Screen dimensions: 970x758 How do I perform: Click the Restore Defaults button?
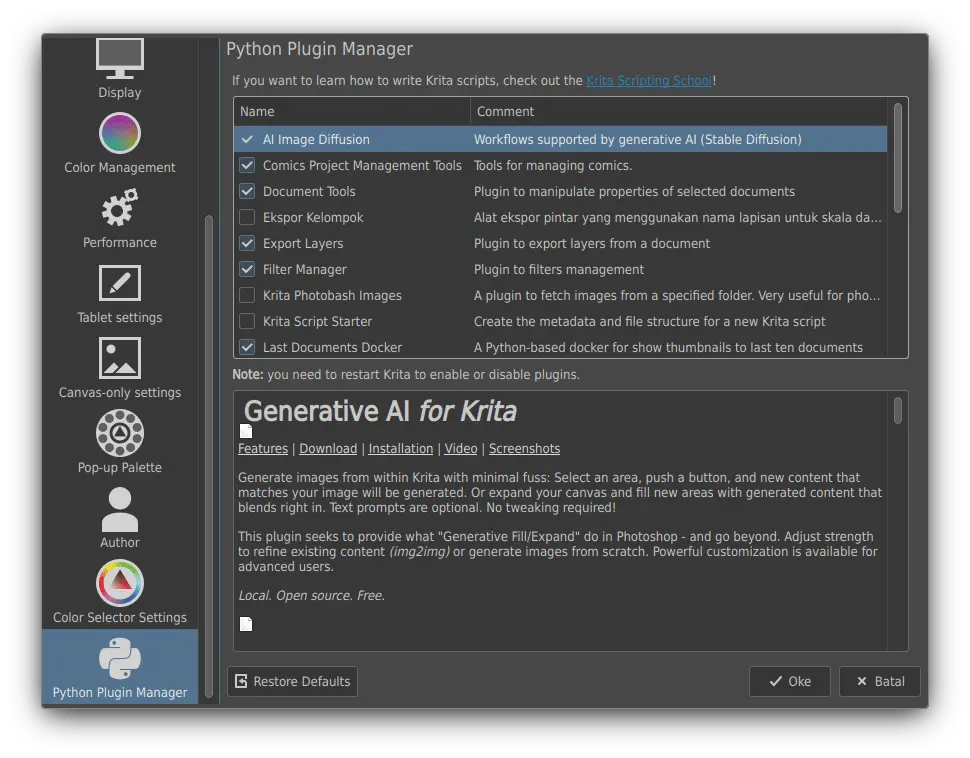click(293, 681)
